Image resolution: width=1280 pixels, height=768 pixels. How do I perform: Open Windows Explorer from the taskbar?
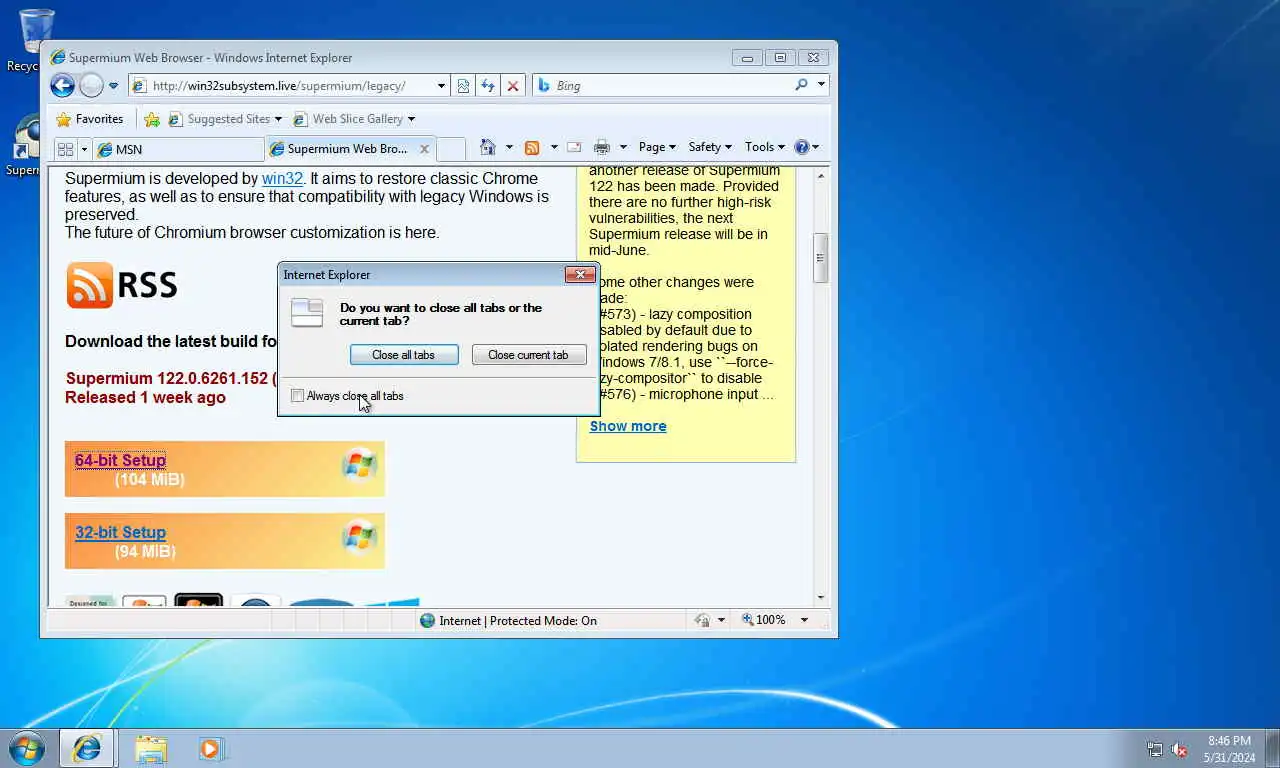point(151,748)
